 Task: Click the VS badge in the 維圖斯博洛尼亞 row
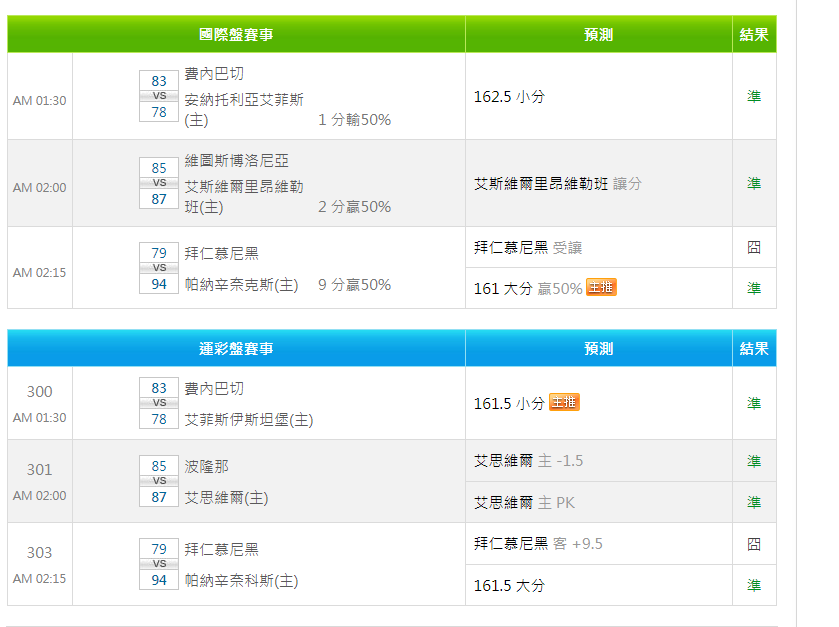click(159, 183)
